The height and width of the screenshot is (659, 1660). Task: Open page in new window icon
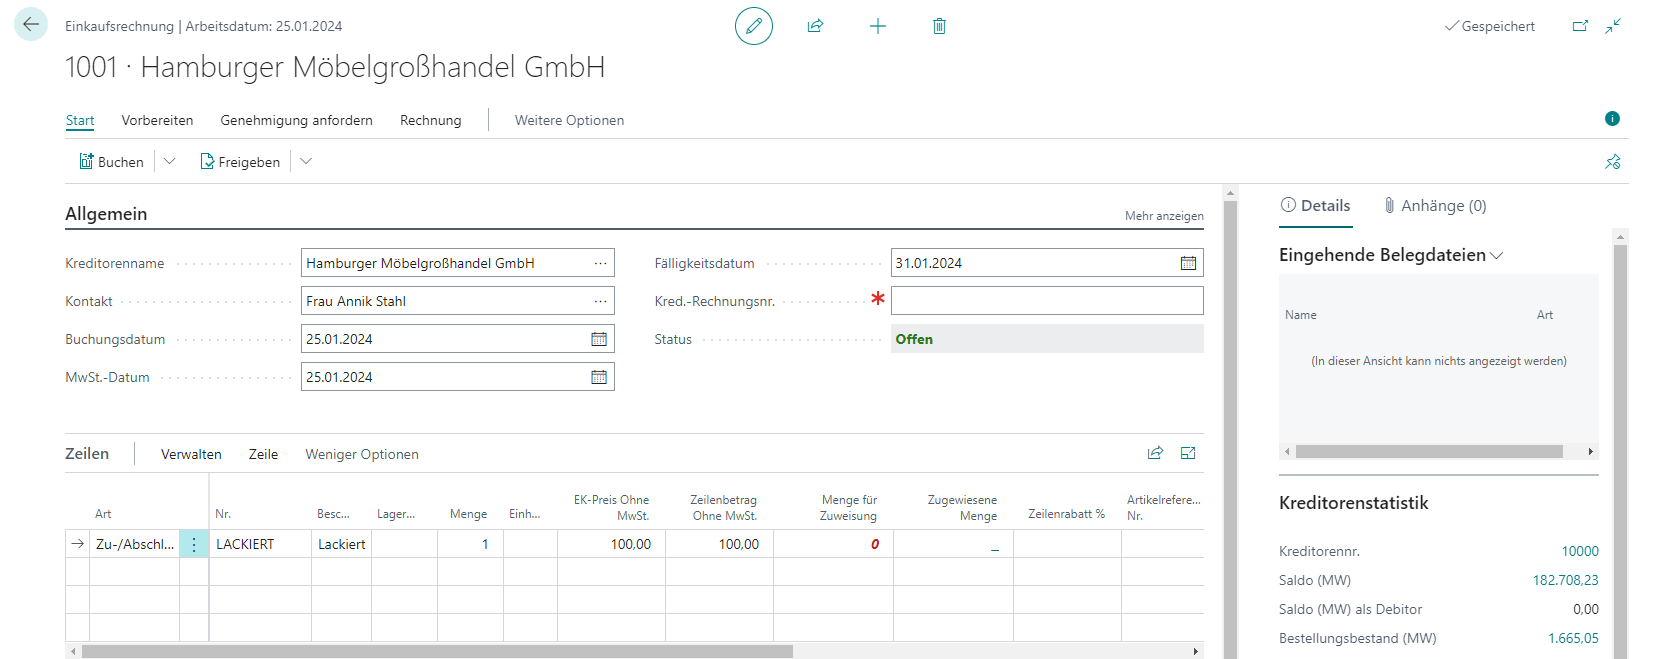[1580, 26]
